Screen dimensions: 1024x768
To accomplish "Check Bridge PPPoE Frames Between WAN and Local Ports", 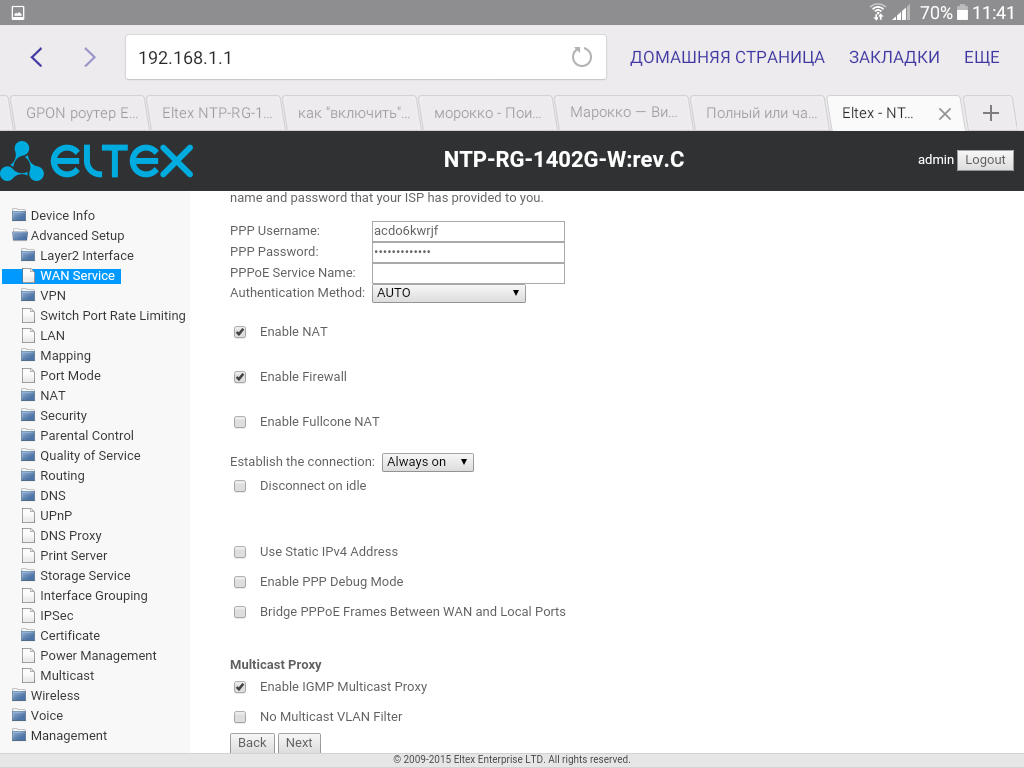I will click(x=240, y=613).
